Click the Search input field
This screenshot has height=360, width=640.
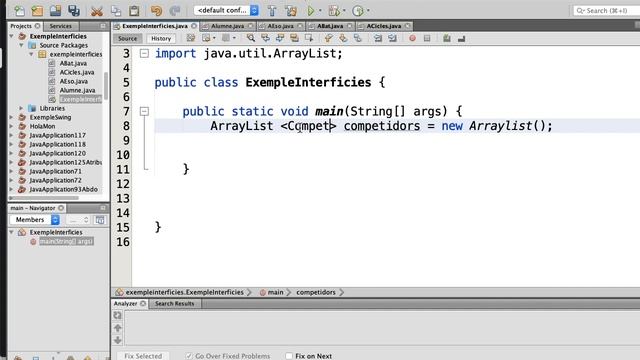click(607, 11)
